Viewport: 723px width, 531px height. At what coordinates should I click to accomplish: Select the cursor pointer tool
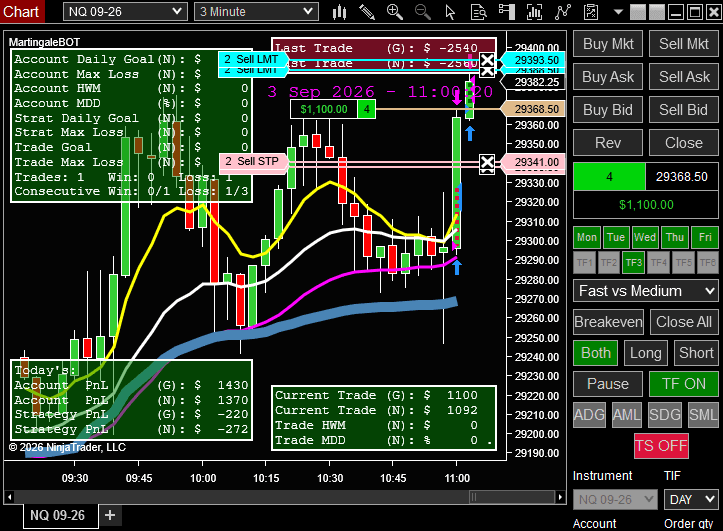[450, 12]
